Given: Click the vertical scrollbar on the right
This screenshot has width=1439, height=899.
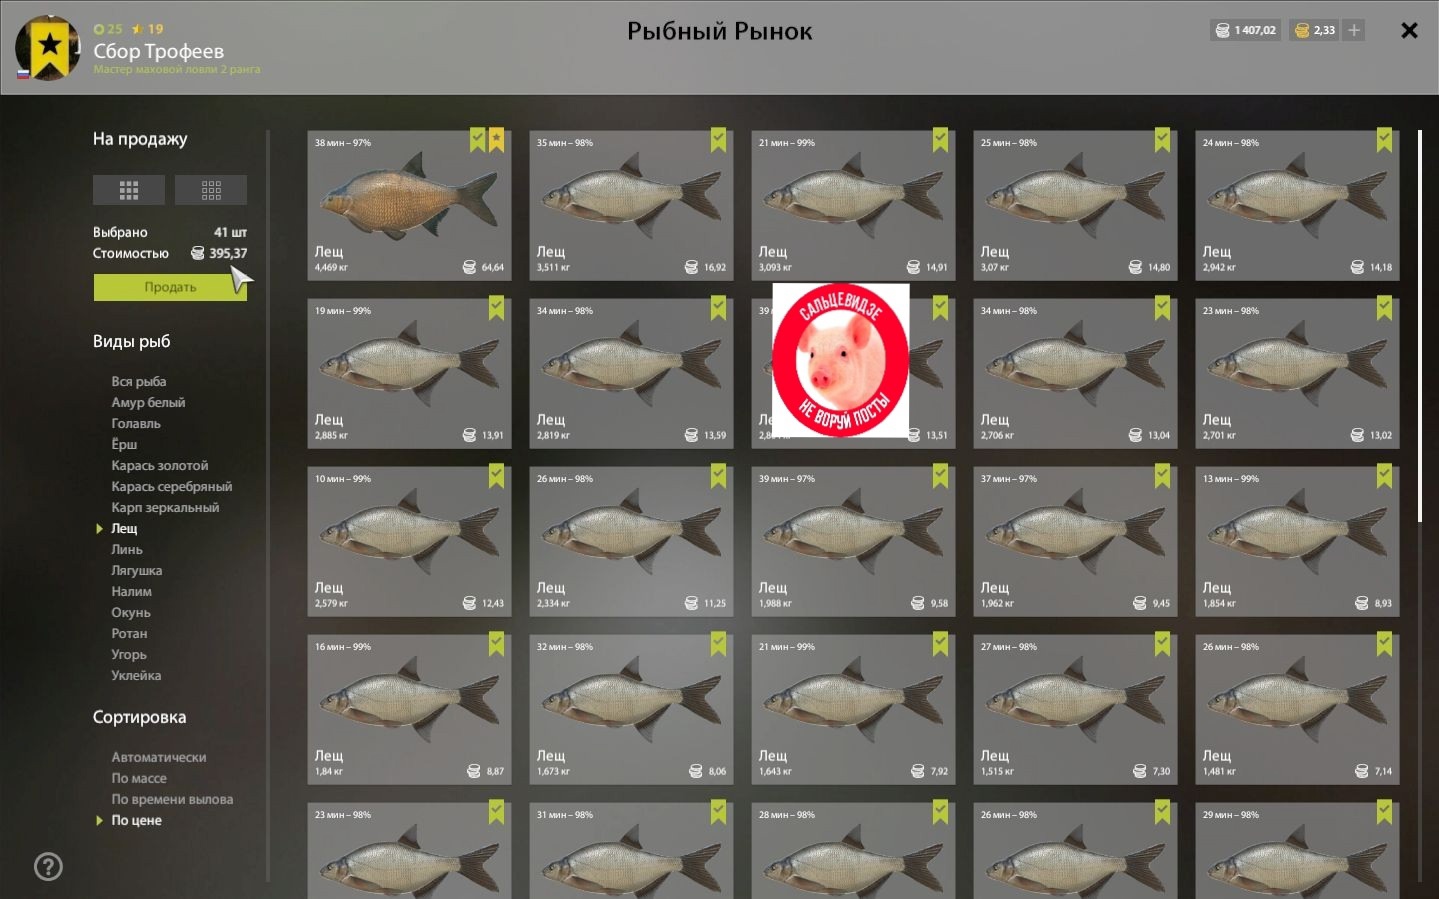Looking at the screenshot, I should tap(1420, 325).
